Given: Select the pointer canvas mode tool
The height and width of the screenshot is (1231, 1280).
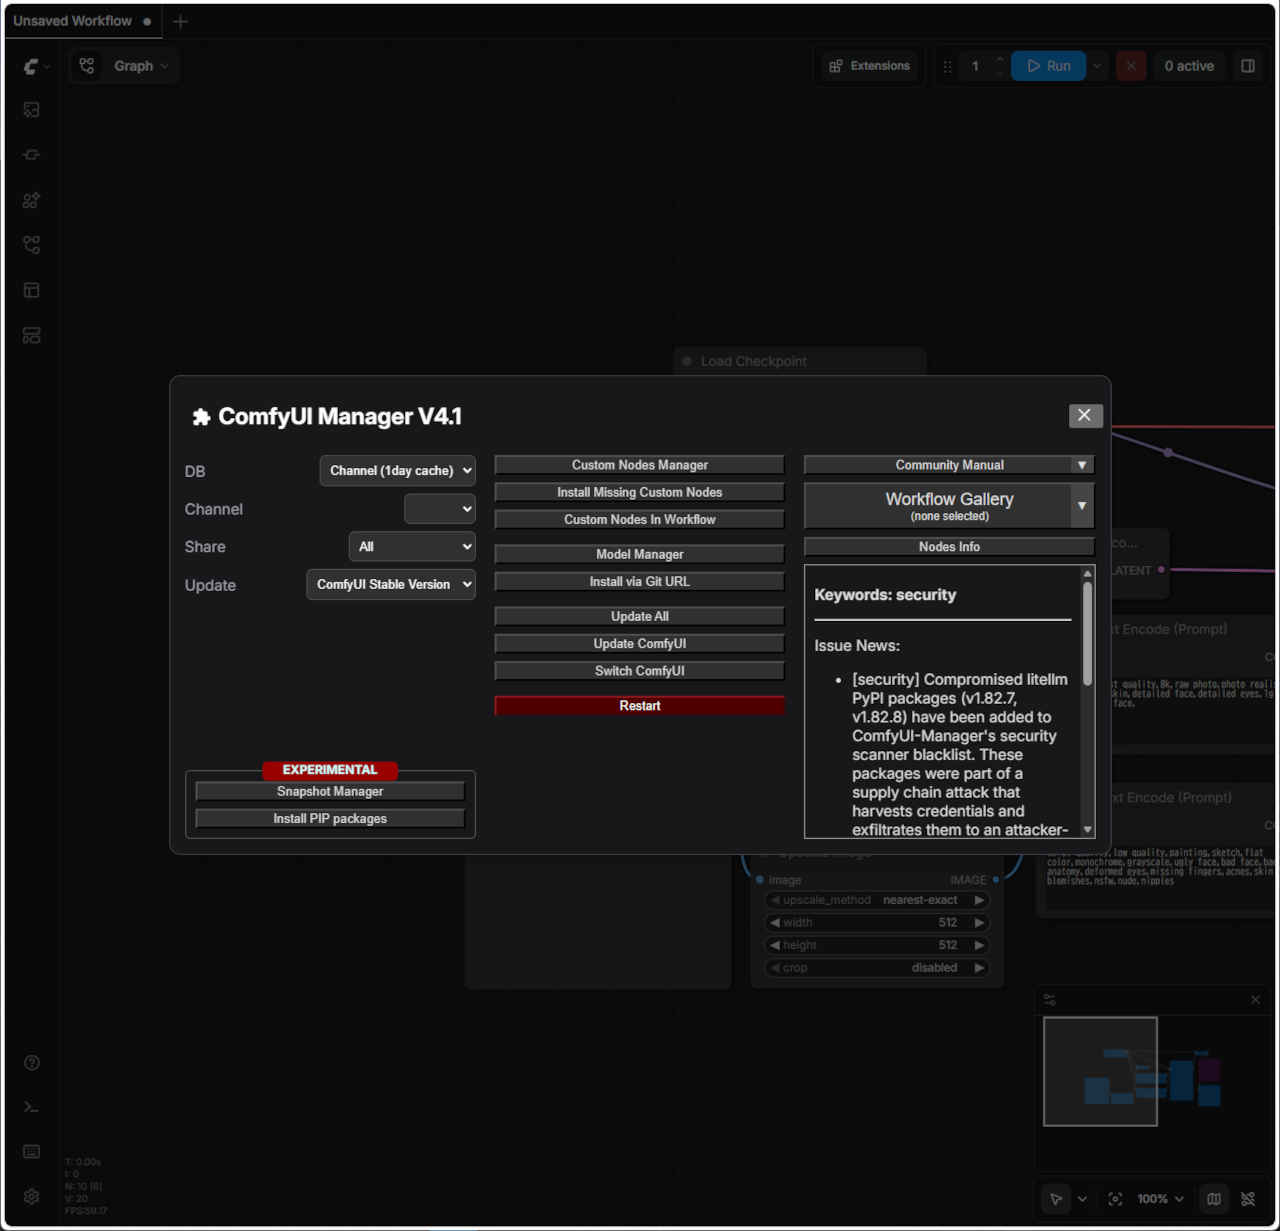Looking at the screenshot, I should coord(1056,1199).
